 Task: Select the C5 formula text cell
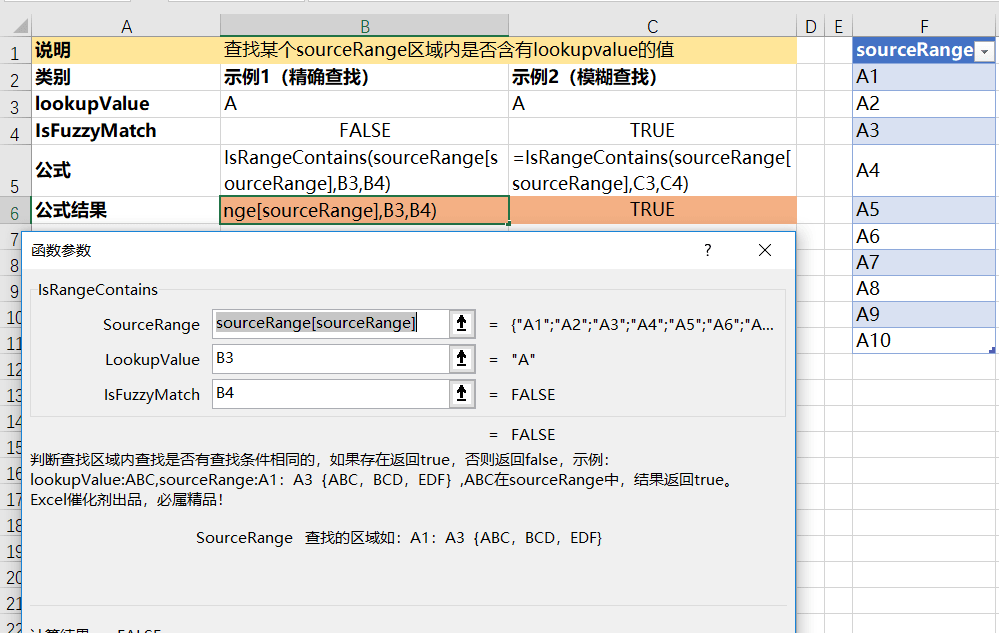(x=652, y=170)
